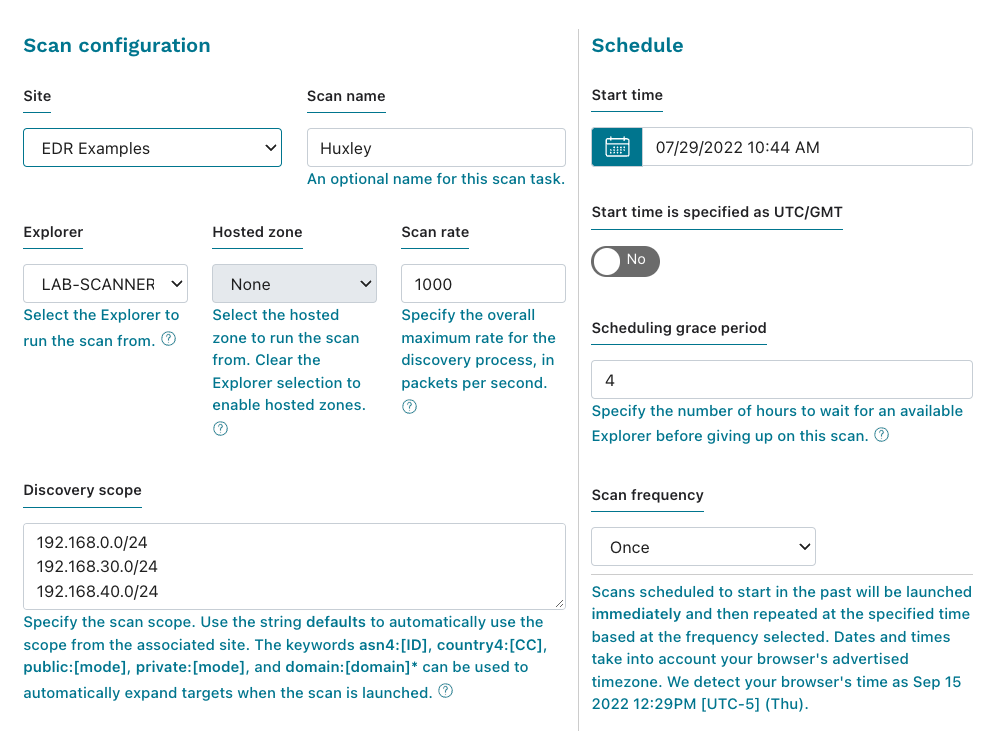993x731 pixels.
Task: Open the Site dropdown showing EDR Examples
Action: [152, 147]
